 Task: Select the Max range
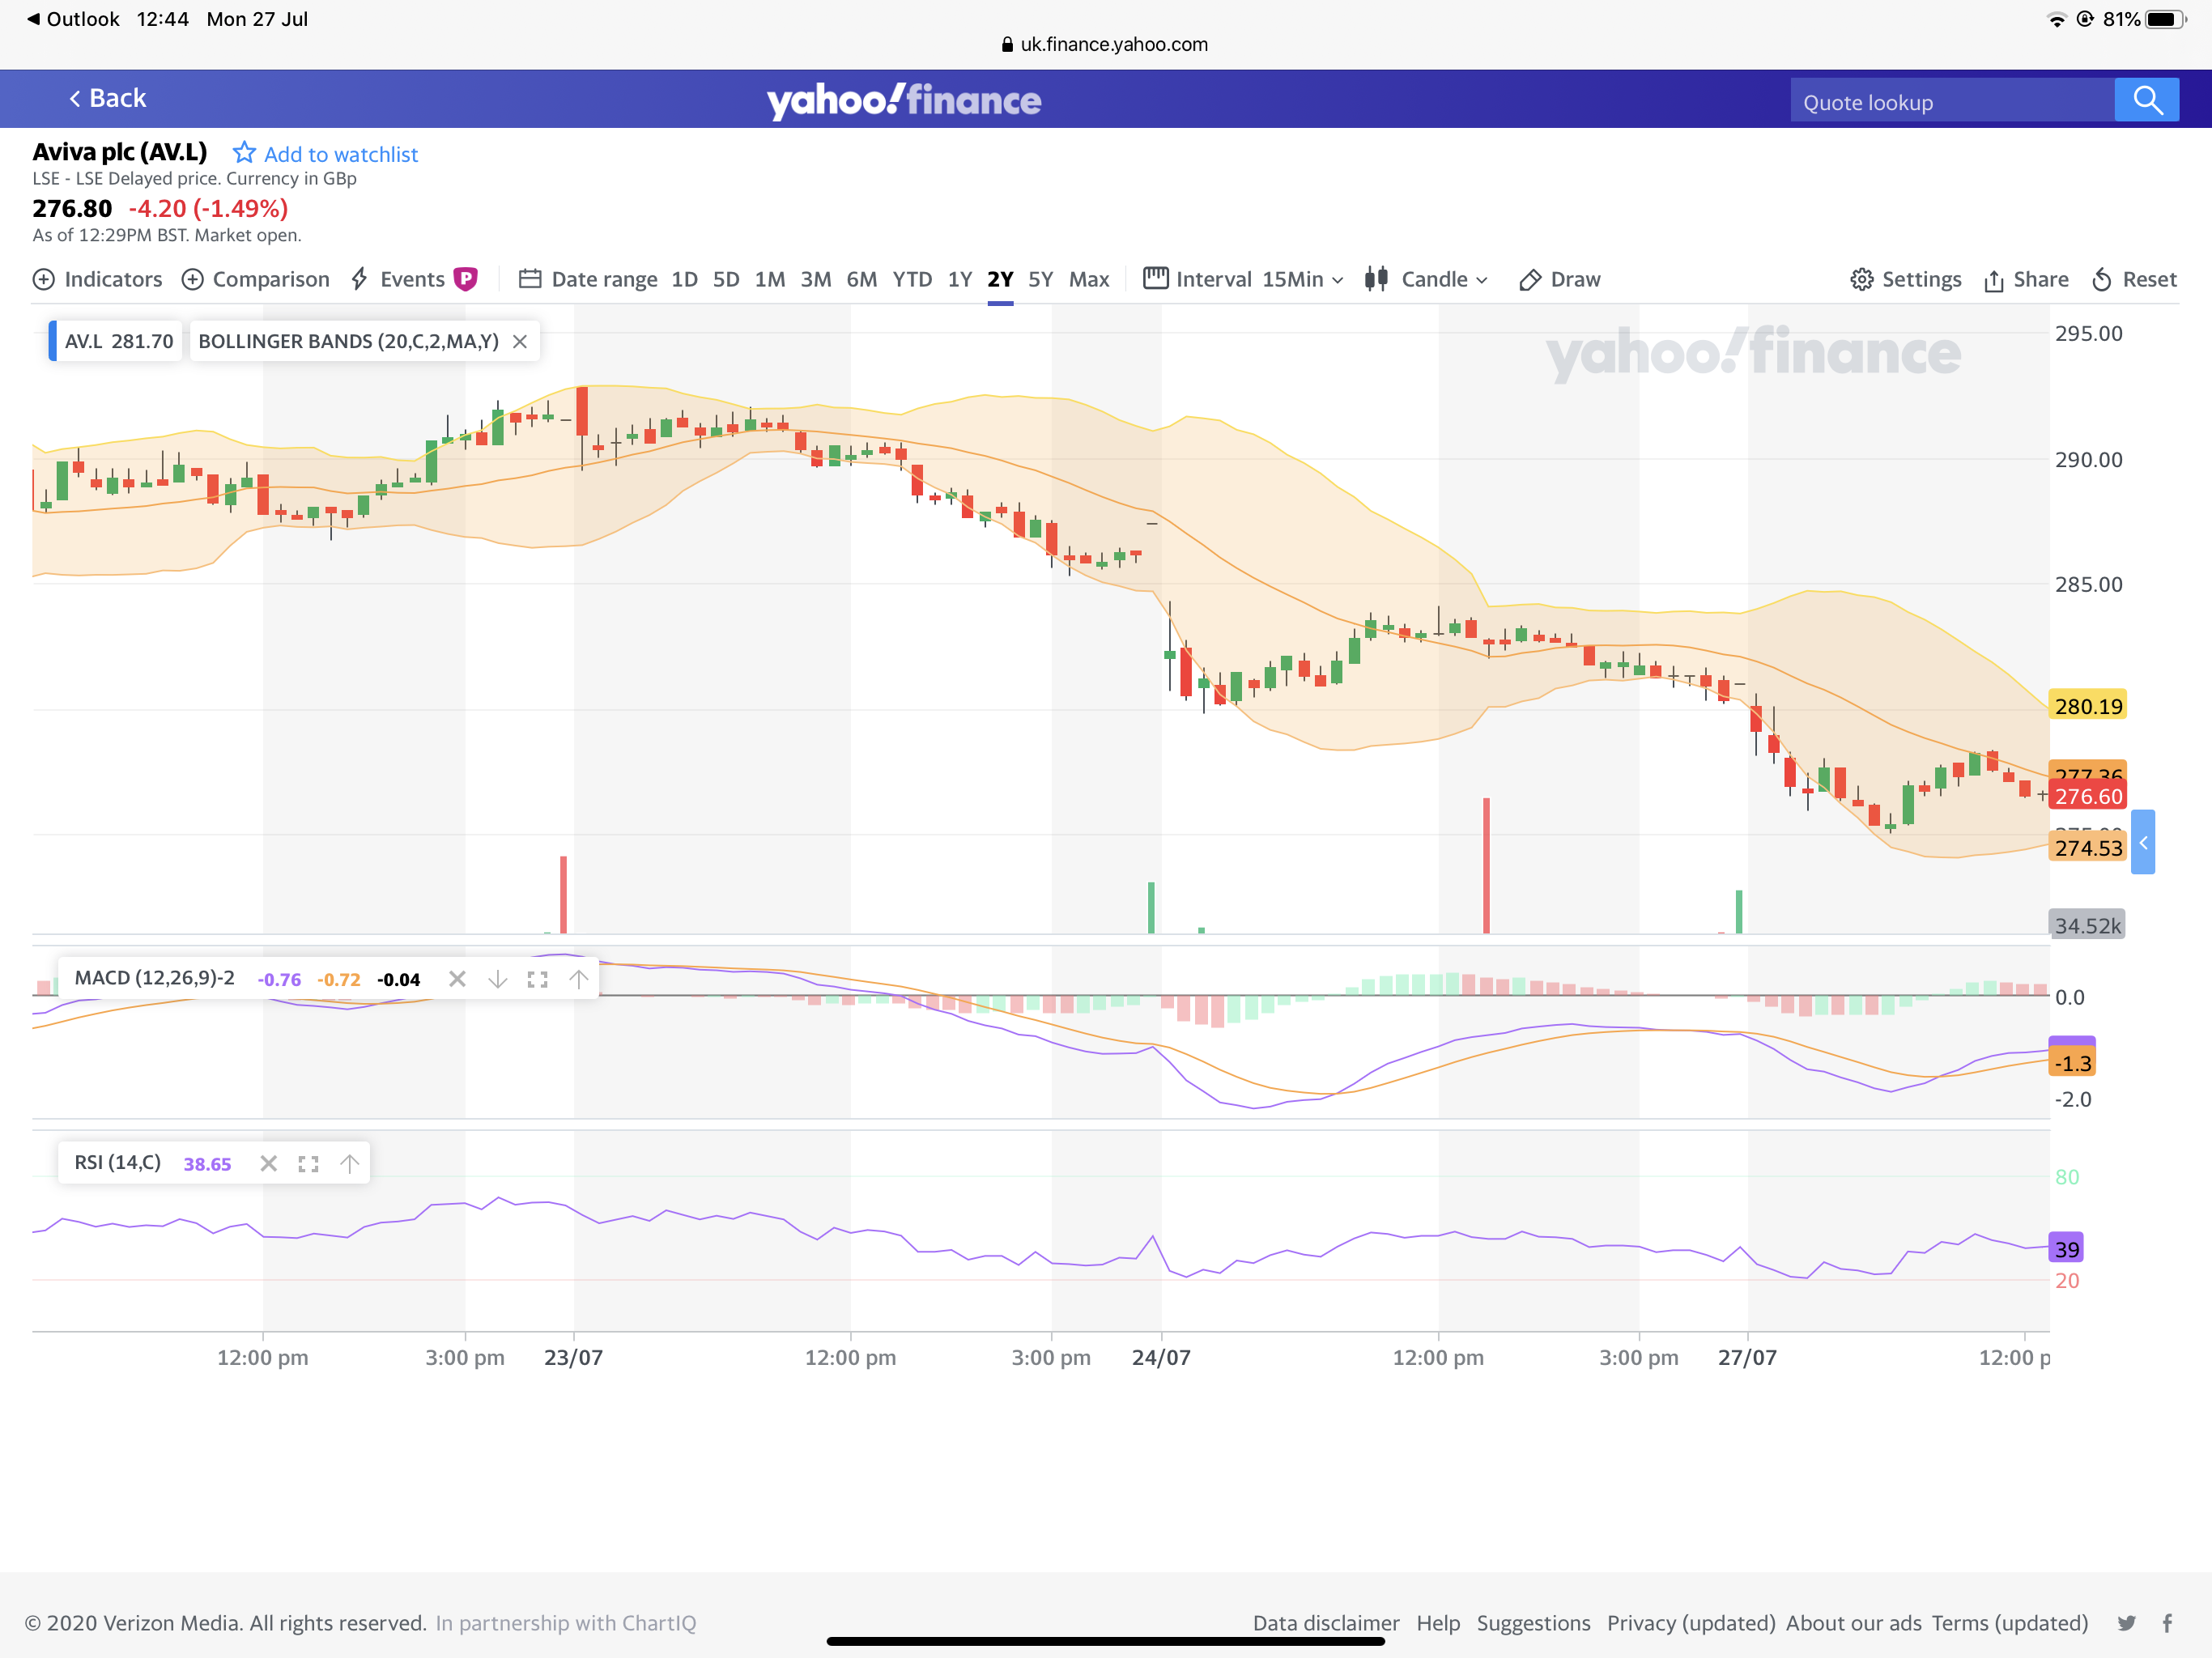(x=1089, y=279)
